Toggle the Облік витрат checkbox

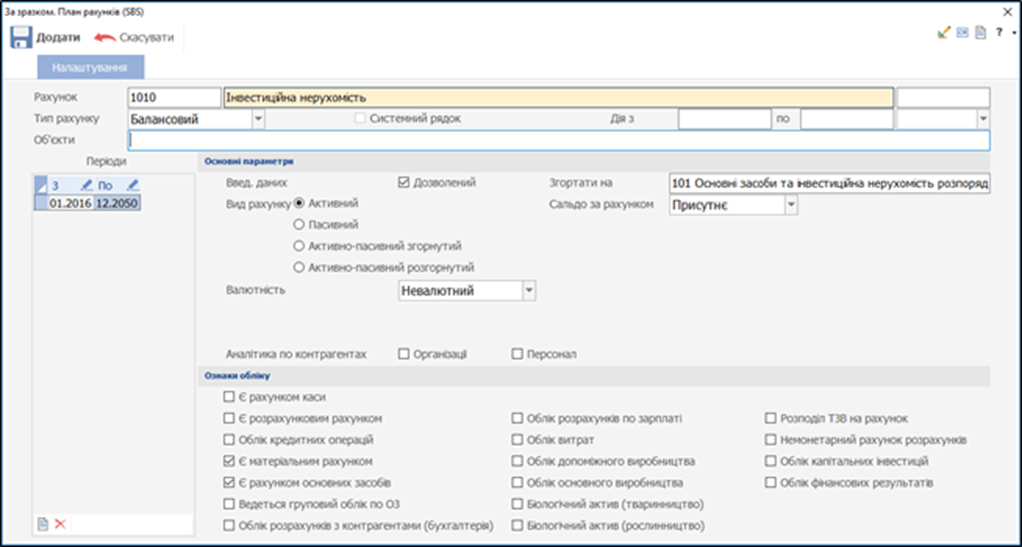click(x=518, y=440)
